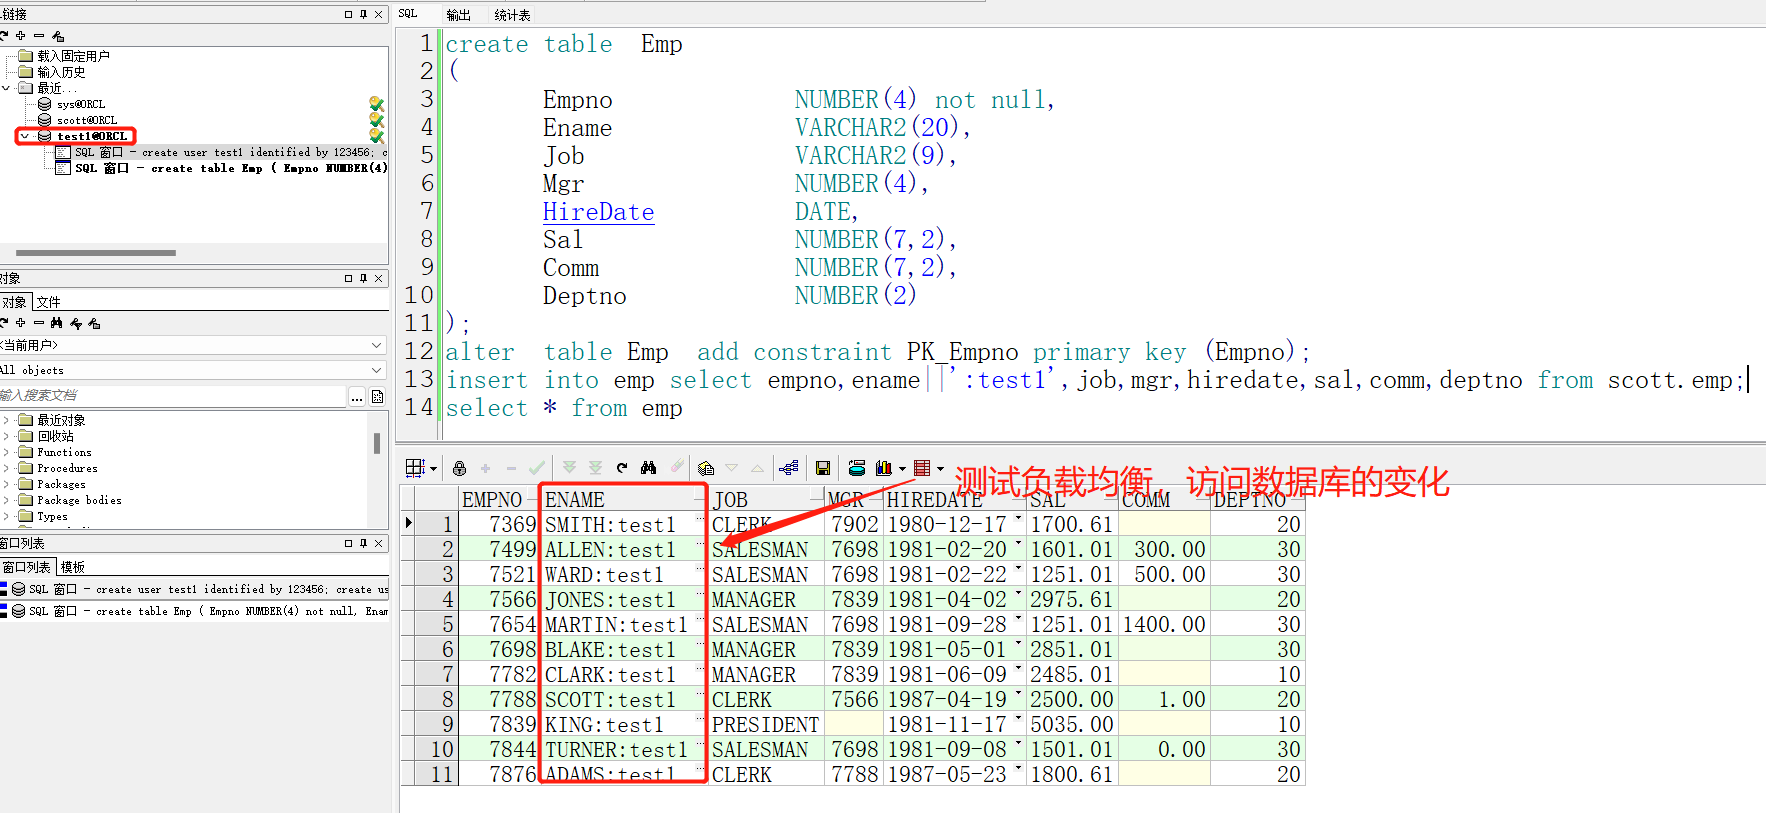The width and height of the screenshot is (1766, 813).
Task: Open the red grid icon dropdown arrow
Action: click(940, 468)
